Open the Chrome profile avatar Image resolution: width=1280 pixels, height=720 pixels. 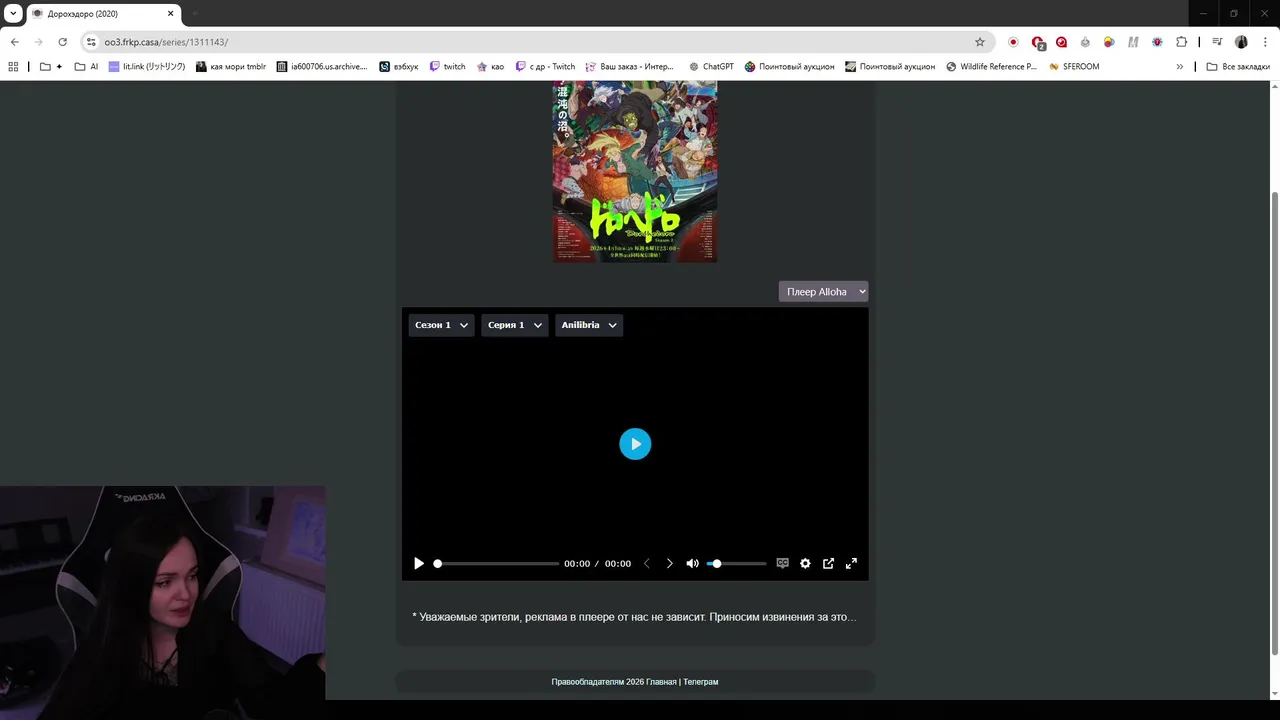pos(1241,42)
